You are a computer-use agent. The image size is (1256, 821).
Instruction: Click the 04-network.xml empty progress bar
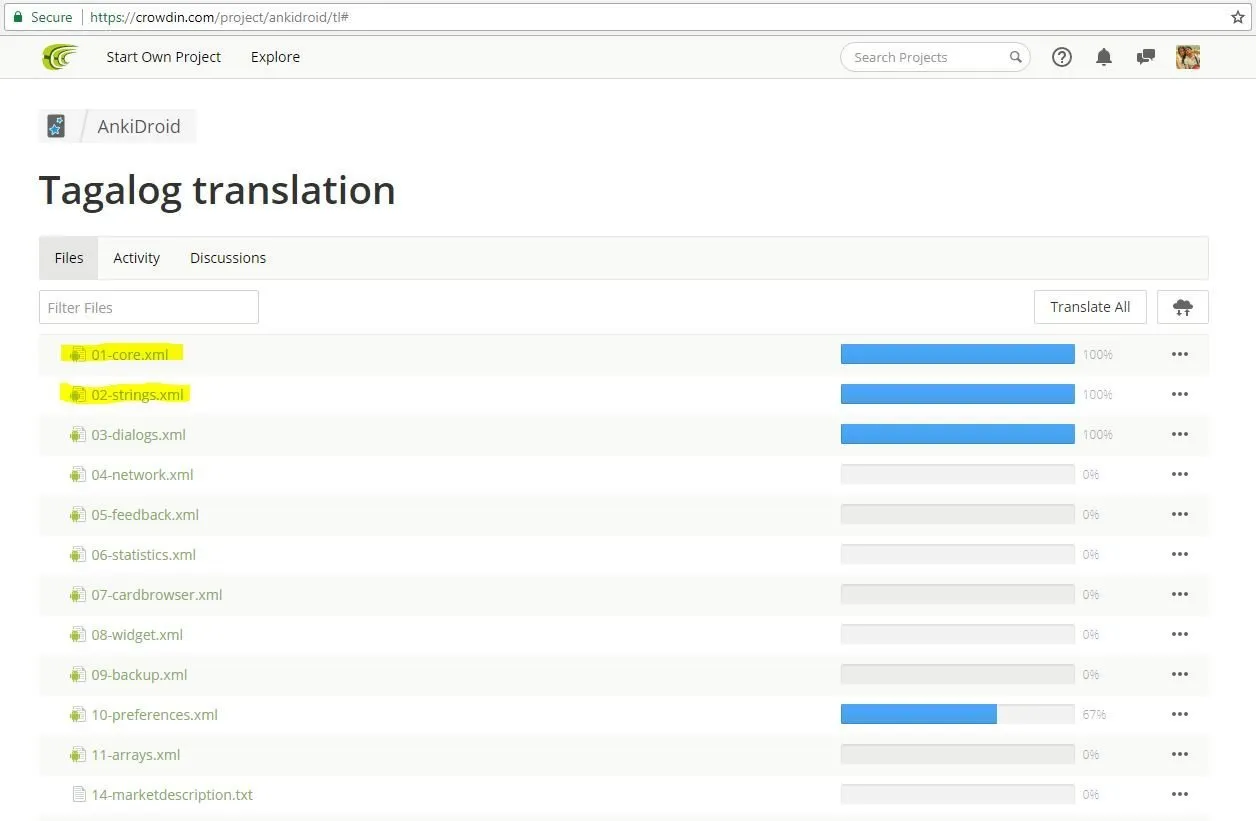(x=958, y=474)
